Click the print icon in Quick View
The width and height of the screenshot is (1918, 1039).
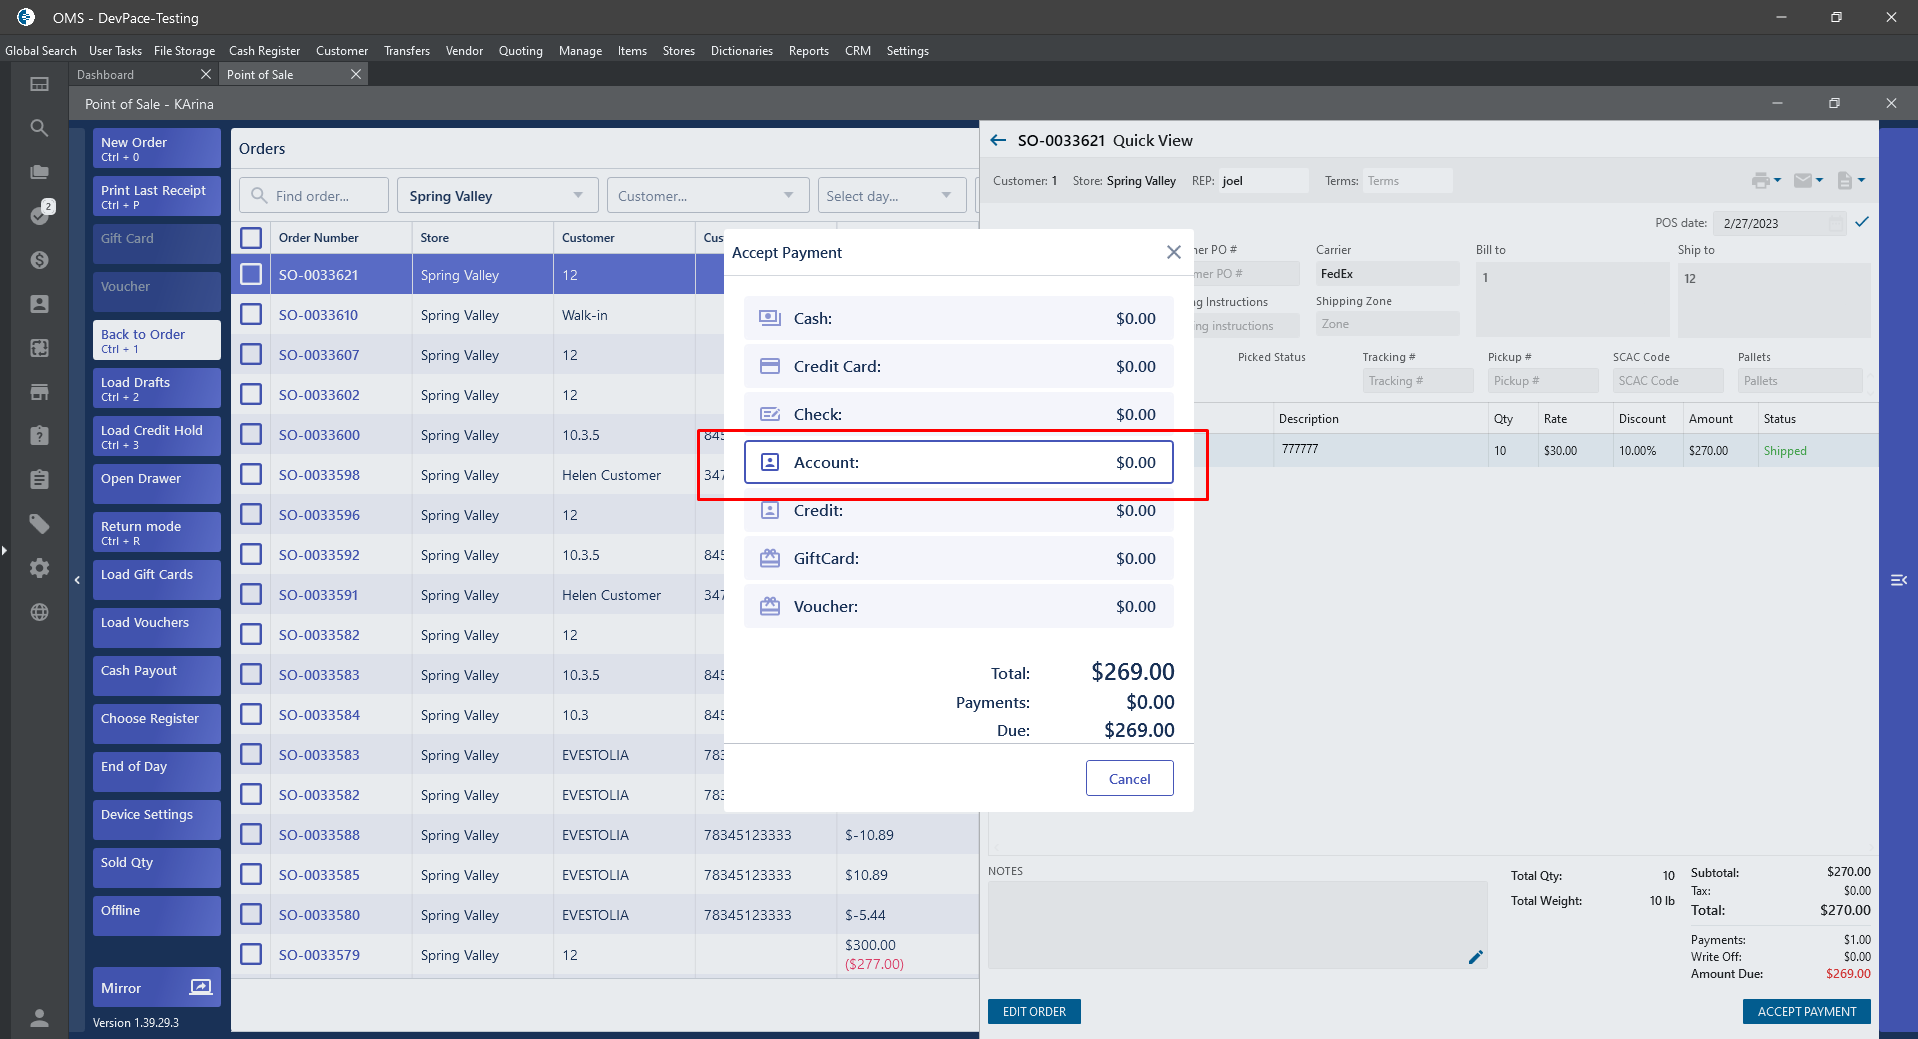[x=1760, y=181]
